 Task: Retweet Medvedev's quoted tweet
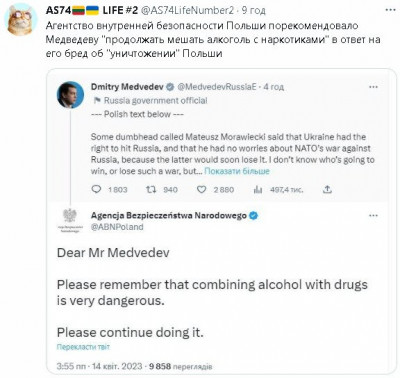[x=151, y=189]
